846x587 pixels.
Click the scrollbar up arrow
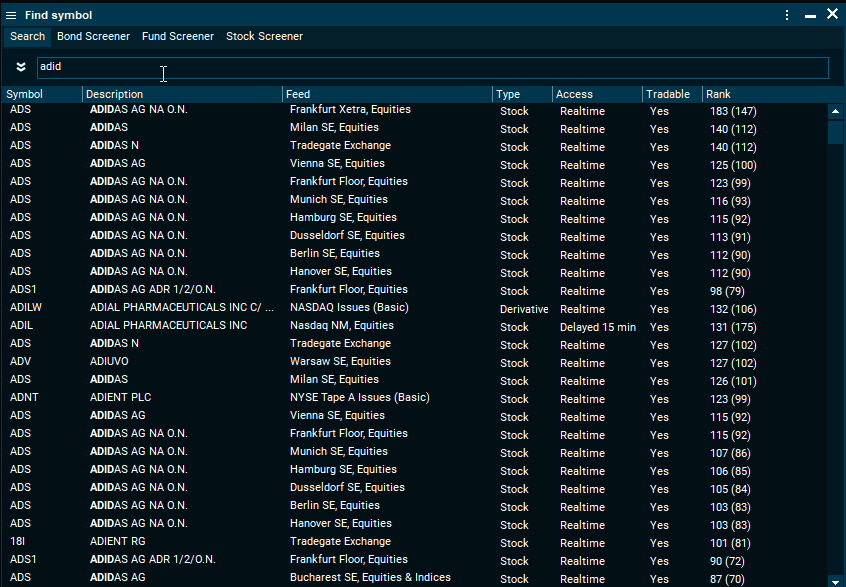click(x=835, y=111)
